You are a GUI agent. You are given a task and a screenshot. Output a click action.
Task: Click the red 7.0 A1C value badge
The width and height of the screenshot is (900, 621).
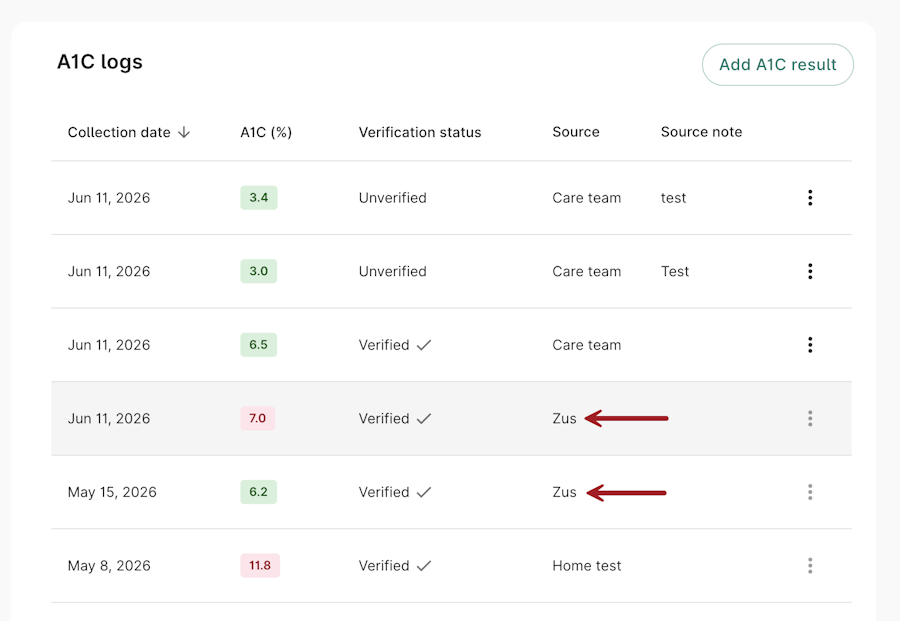[257, 418]
